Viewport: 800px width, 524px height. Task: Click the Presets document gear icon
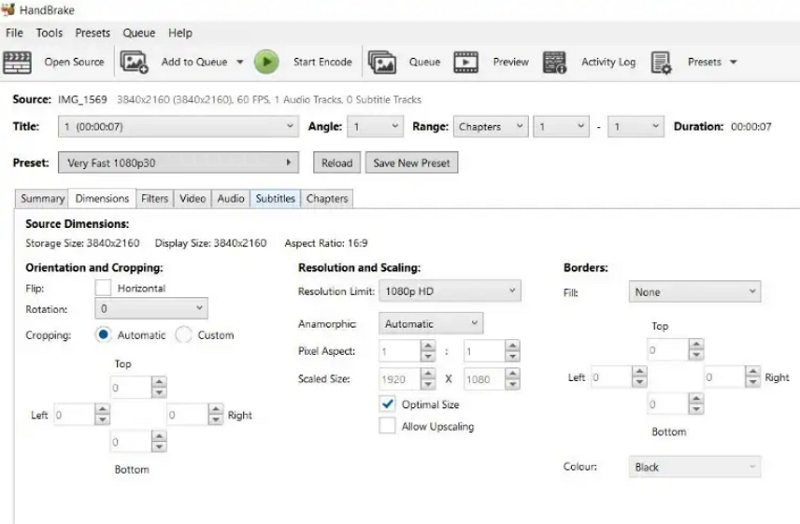[661, 62]
